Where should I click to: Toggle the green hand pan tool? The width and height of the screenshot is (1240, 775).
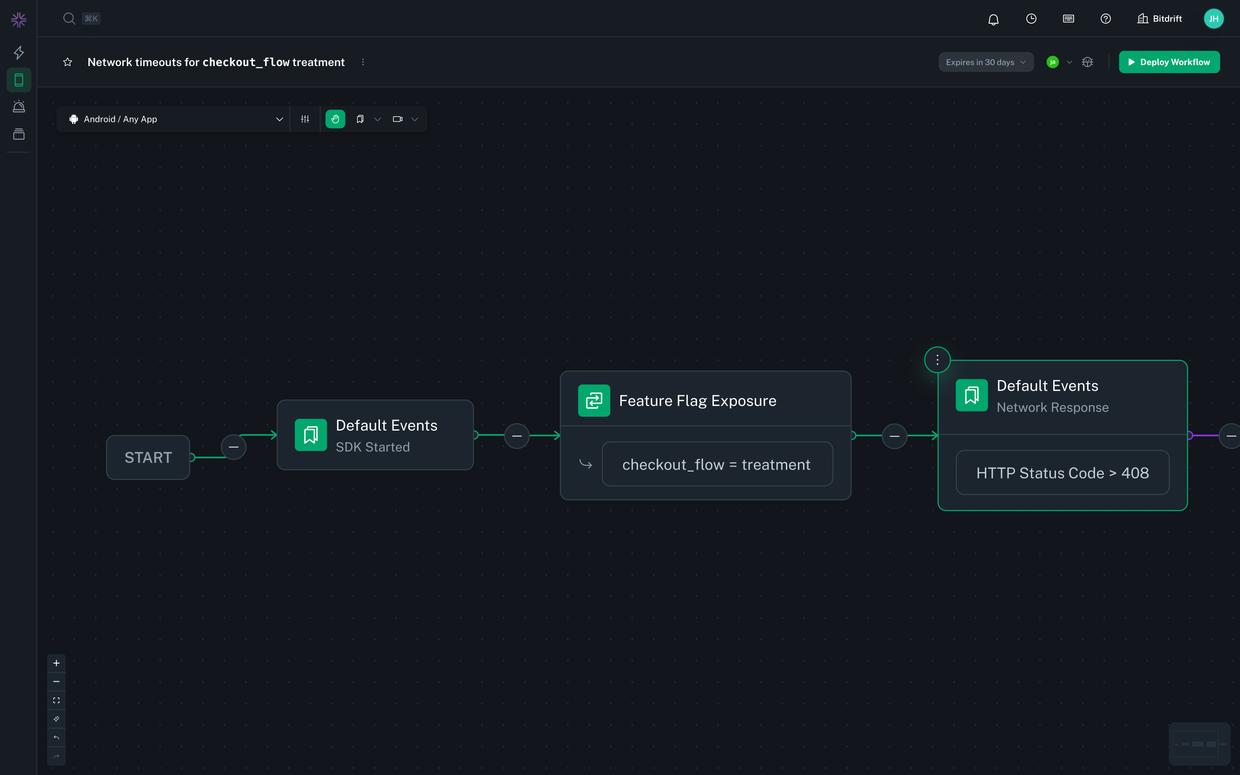coord(335,118)
